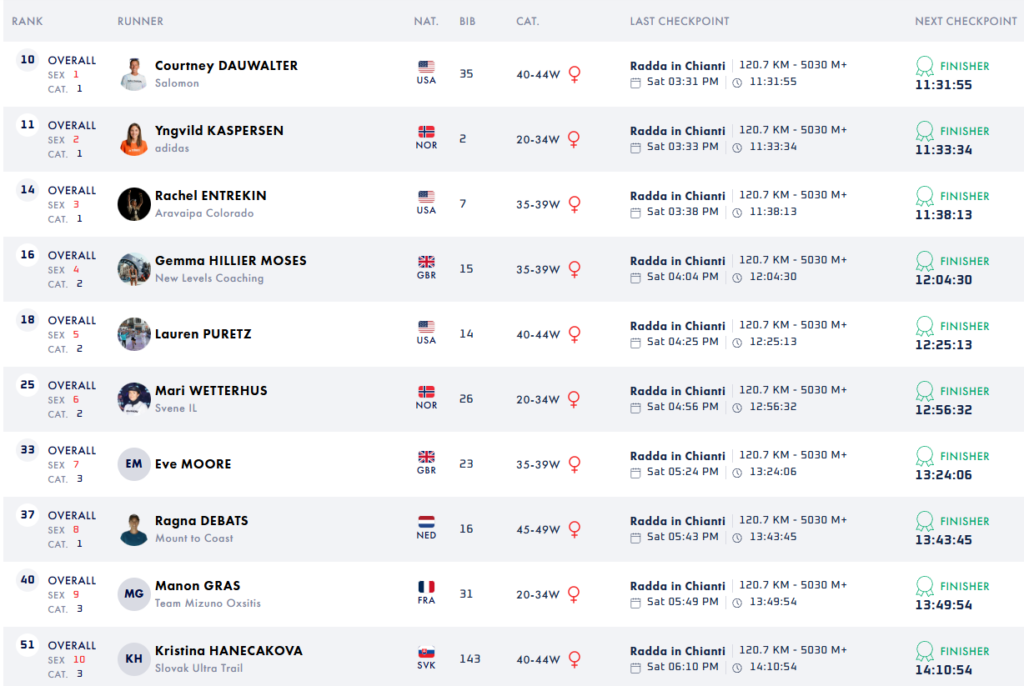
Task: Click Courtney Dauwalter's profile photo
Action: (x=134, y=74)
